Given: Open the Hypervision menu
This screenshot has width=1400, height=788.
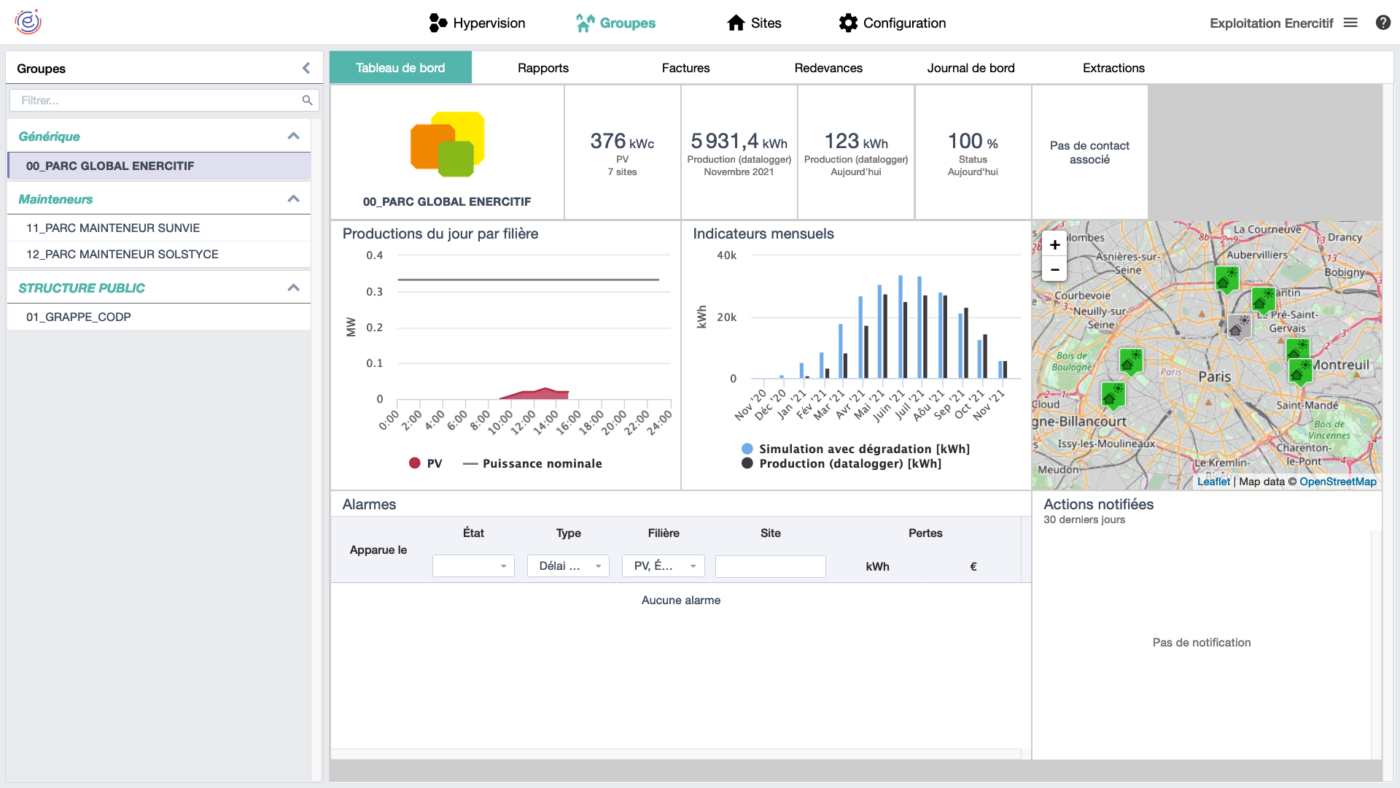Looking at the screenshot, I should click(x=477, y=23).
